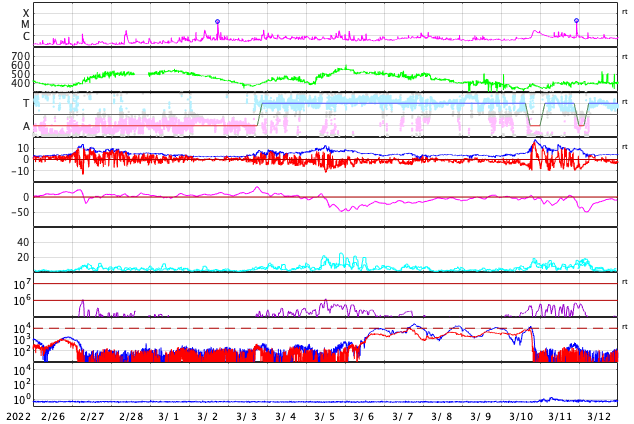Click the 3/ 2 date label
Screen dimensions: 634x424
208,416
